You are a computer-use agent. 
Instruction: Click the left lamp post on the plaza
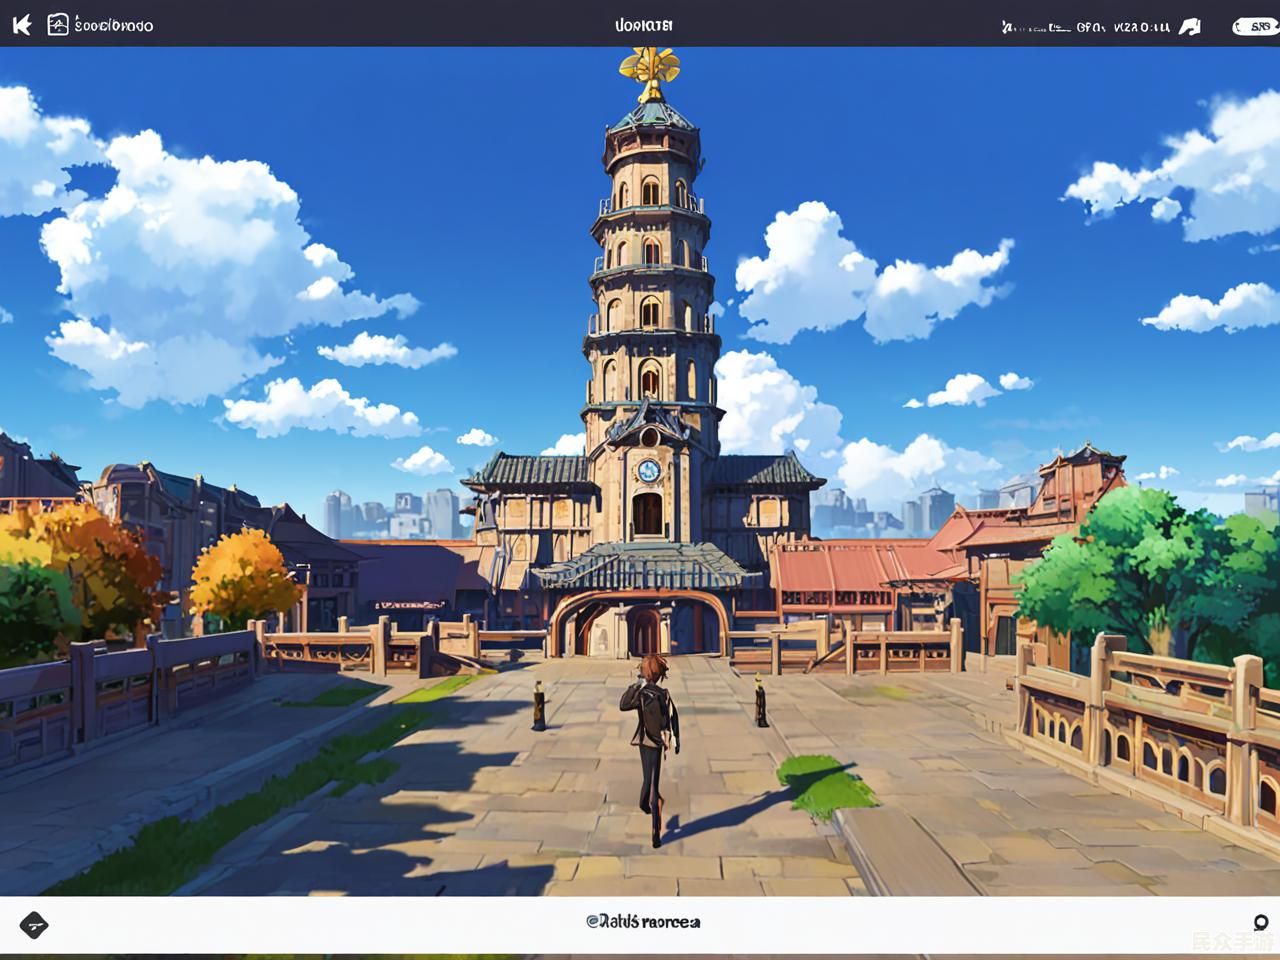(539, 705)
